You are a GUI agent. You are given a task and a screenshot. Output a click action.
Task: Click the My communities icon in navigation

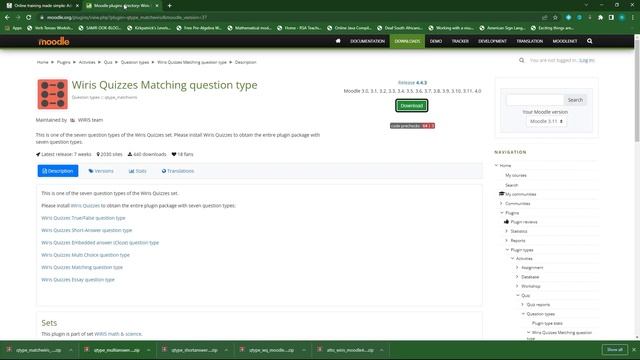pyautogui.click(x=502, y=194)
